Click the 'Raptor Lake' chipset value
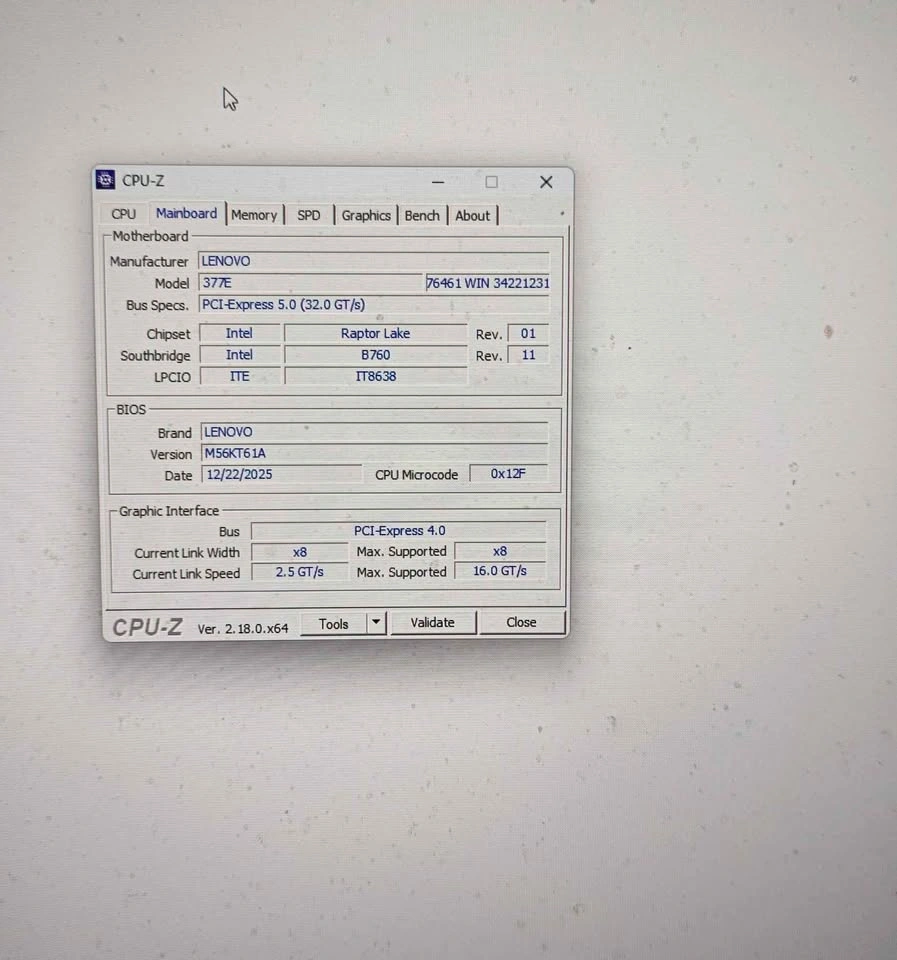The width and height of the screenshot is (897, 960). point(375,333)
